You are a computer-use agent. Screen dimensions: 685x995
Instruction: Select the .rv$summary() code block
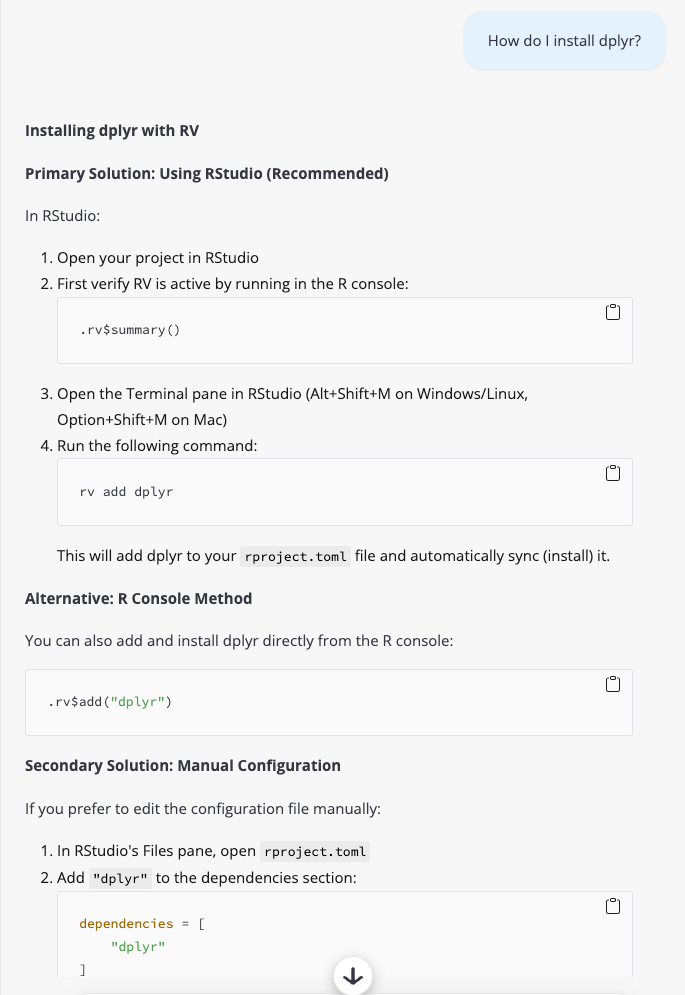pyautogui.click(x=344, y=330)
